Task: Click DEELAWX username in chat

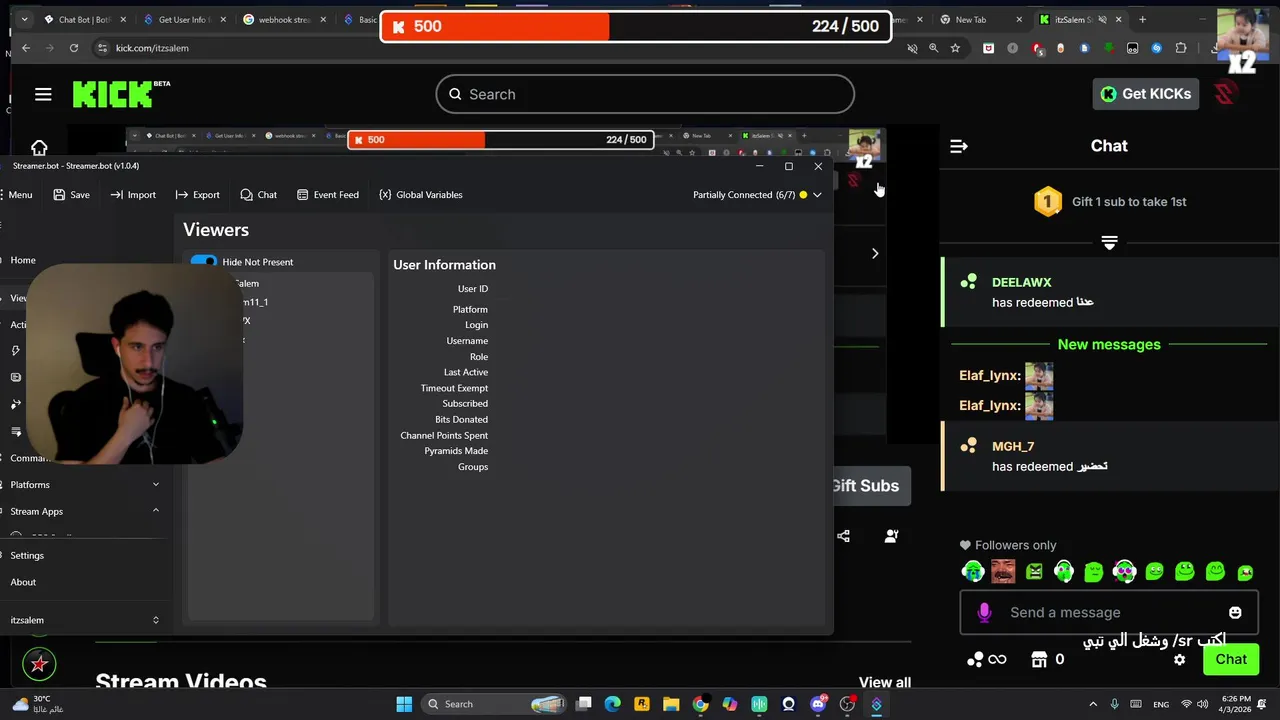Action: (1021, 283)
